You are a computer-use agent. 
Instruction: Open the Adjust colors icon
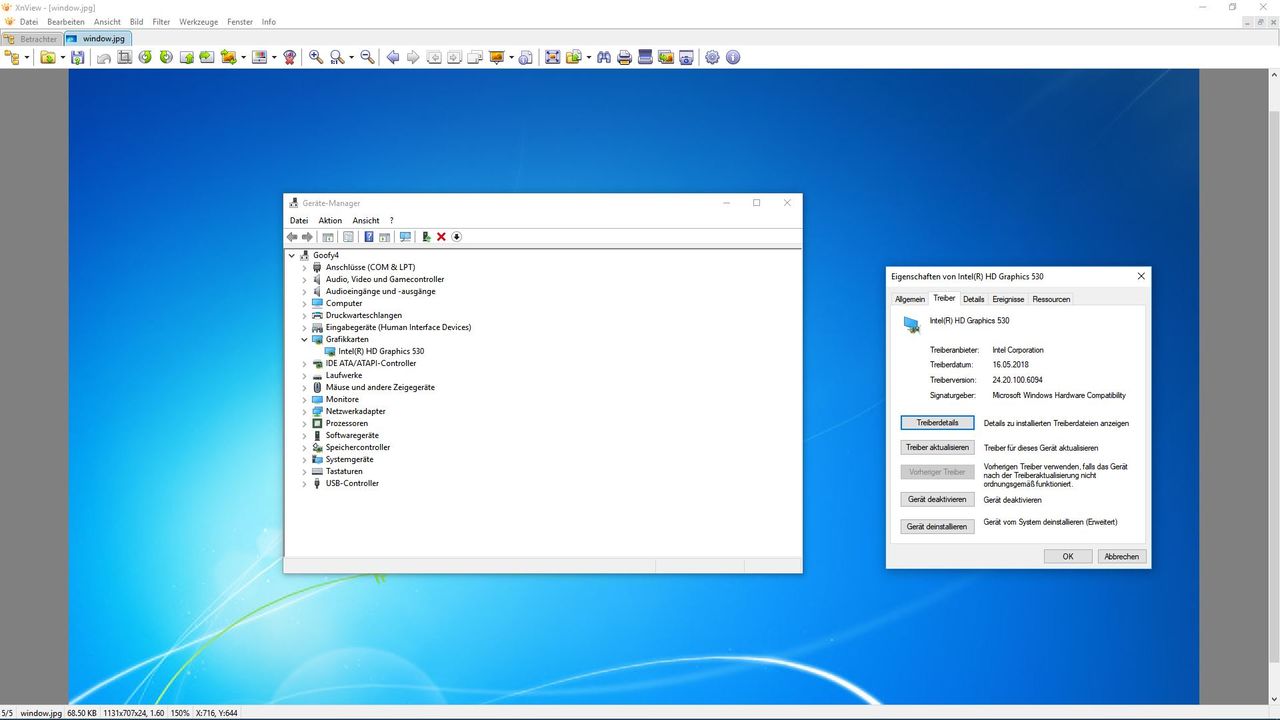[x=259, y=57]
